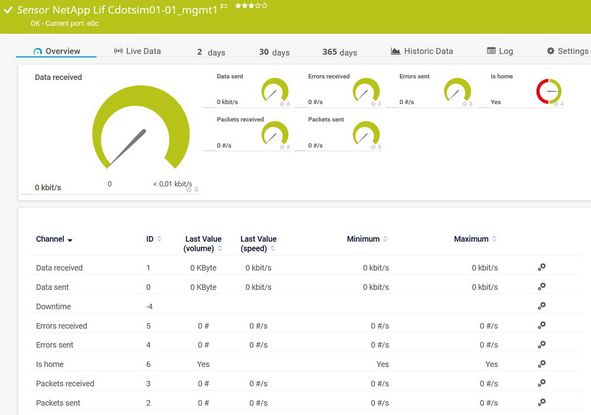Select the Downtime channel row name
591x415 pixels.
pyautogui.click(x=53, y=306)
